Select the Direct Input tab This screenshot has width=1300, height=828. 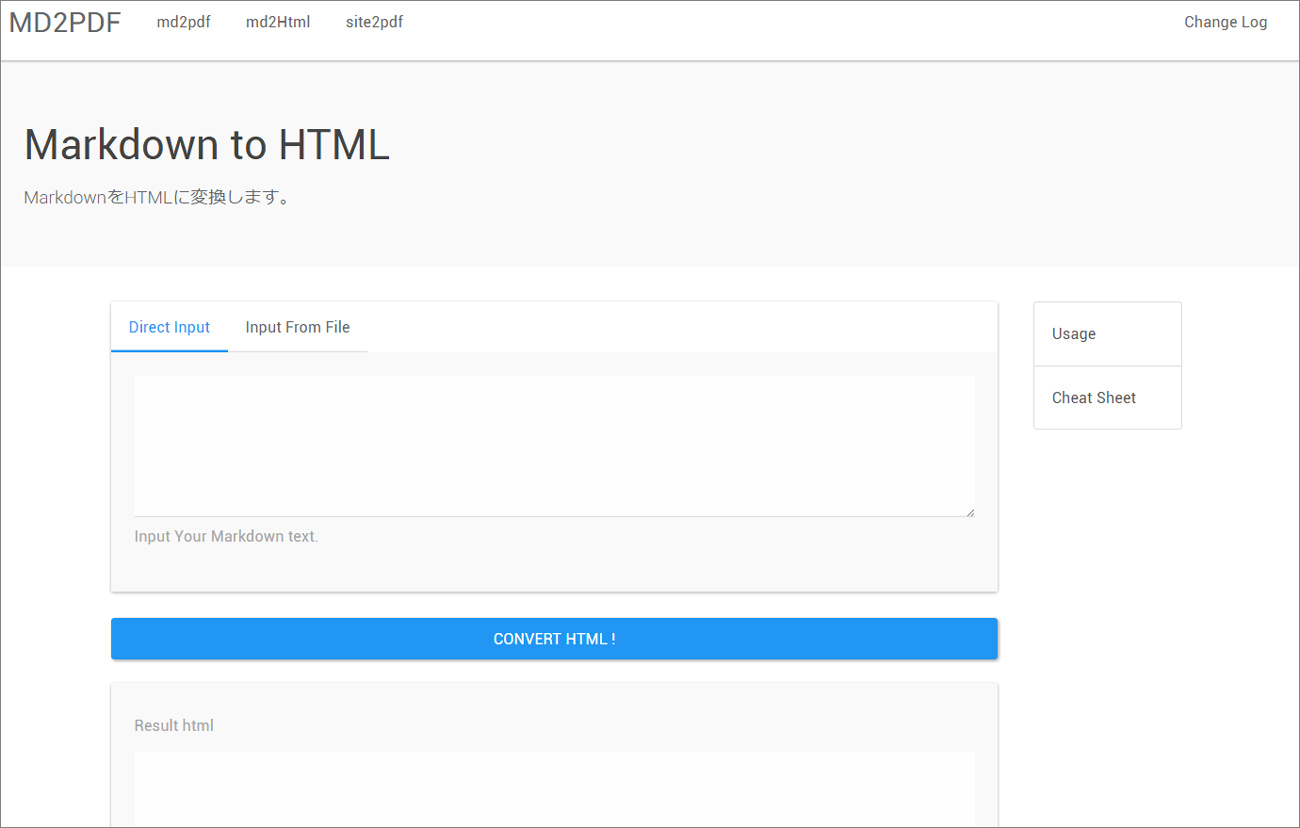coord(169,327)
